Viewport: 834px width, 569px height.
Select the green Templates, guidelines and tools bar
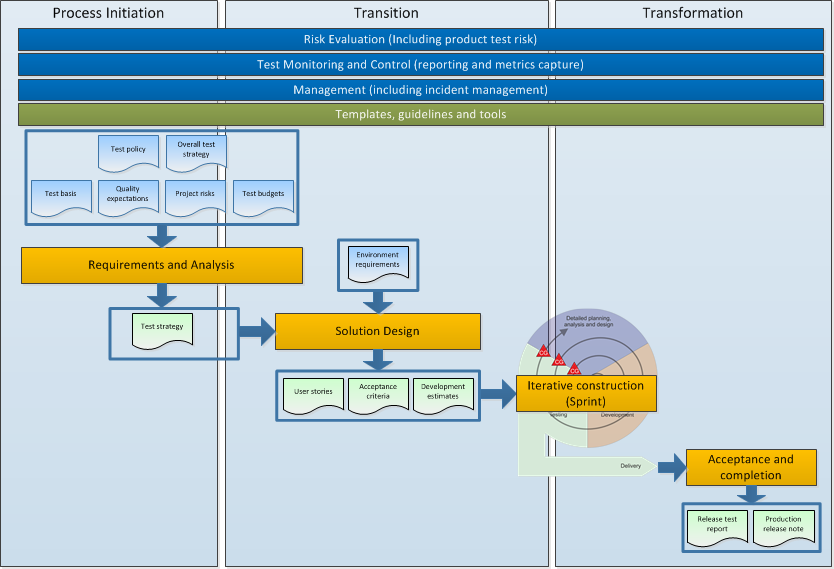(x=421, y=114)
